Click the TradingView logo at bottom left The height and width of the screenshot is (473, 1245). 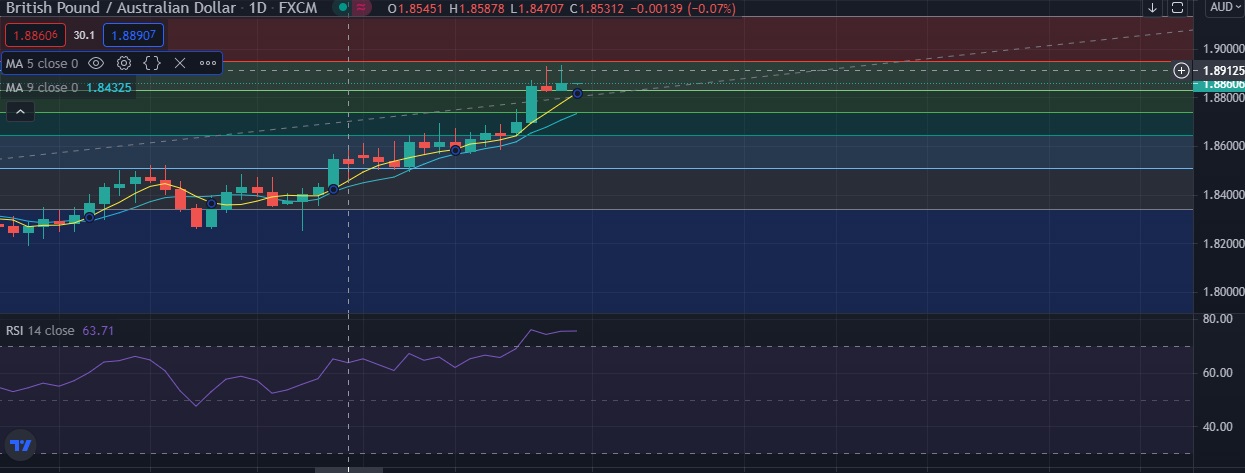click(x=21, y=444)
